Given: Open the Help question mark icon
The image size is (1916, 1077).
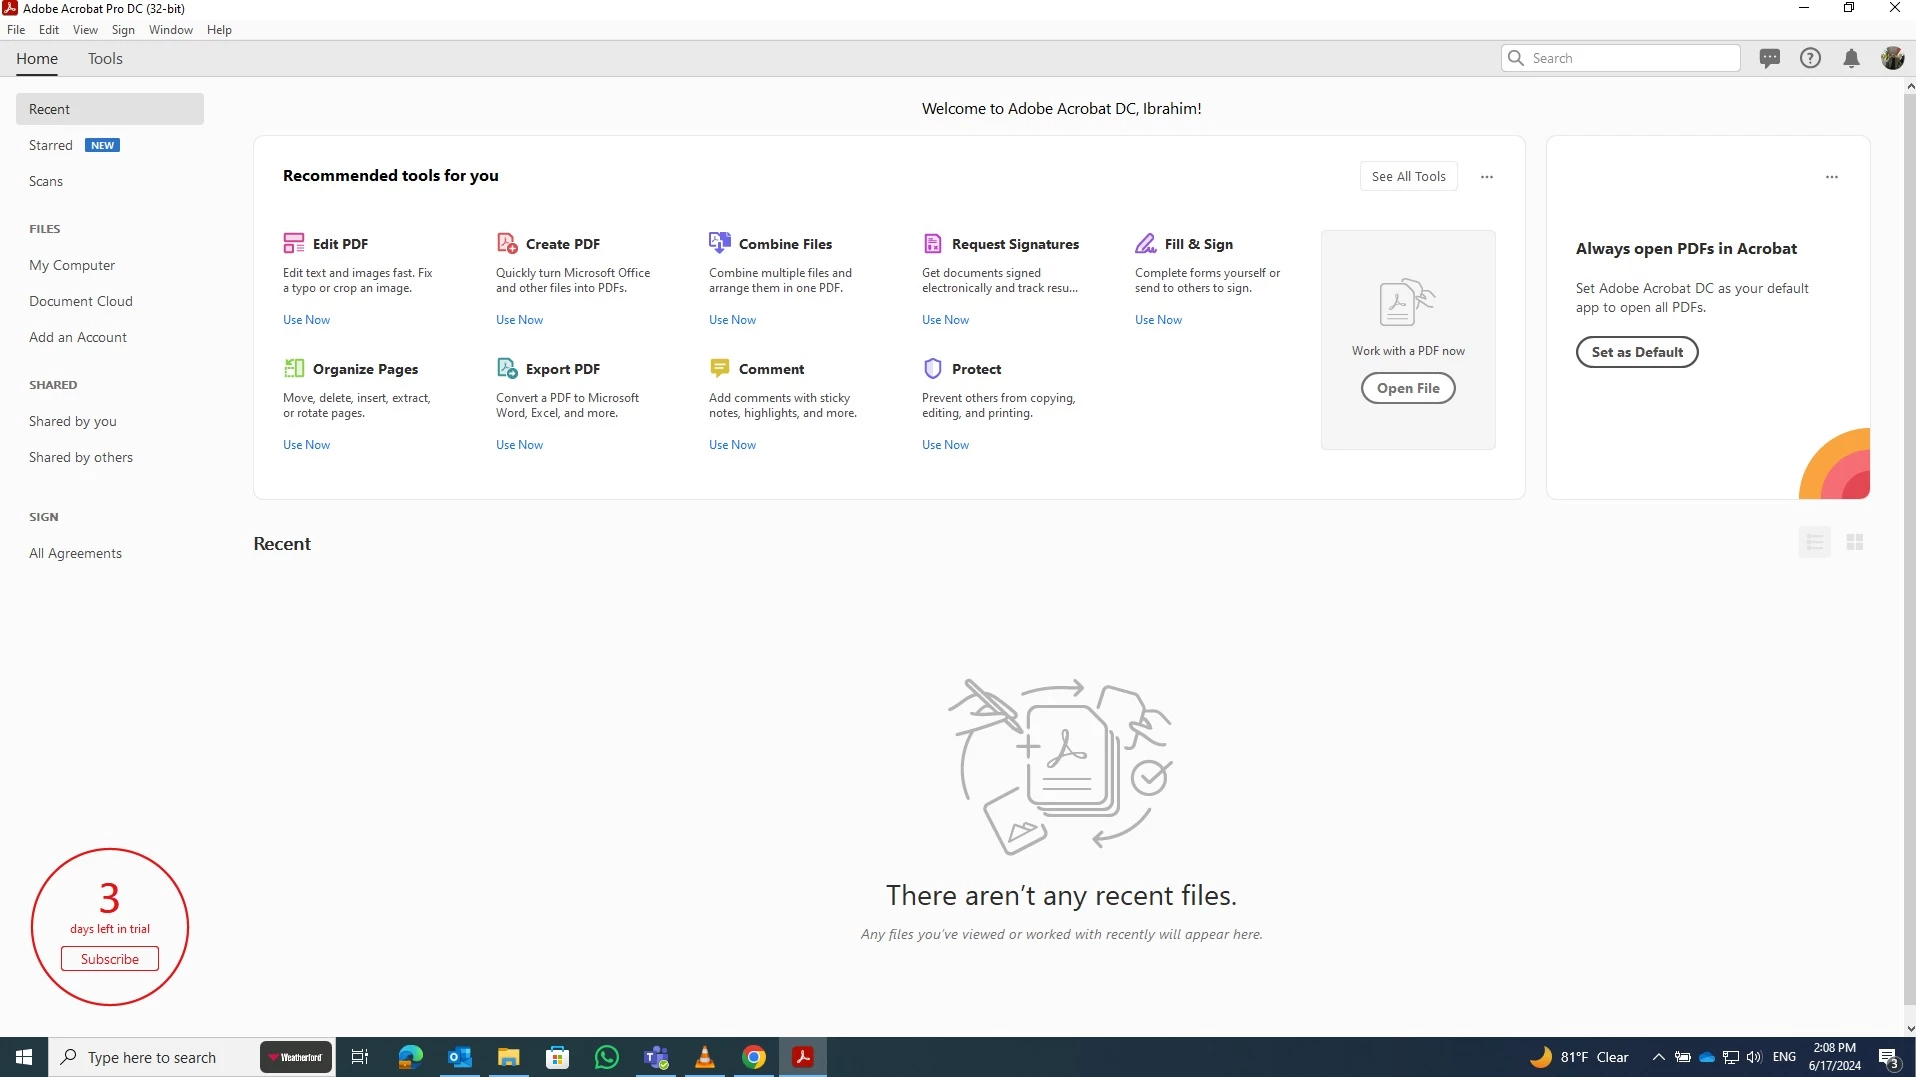Looking at the screenshot, I should pyautogui.click(x=1810, y=58).
